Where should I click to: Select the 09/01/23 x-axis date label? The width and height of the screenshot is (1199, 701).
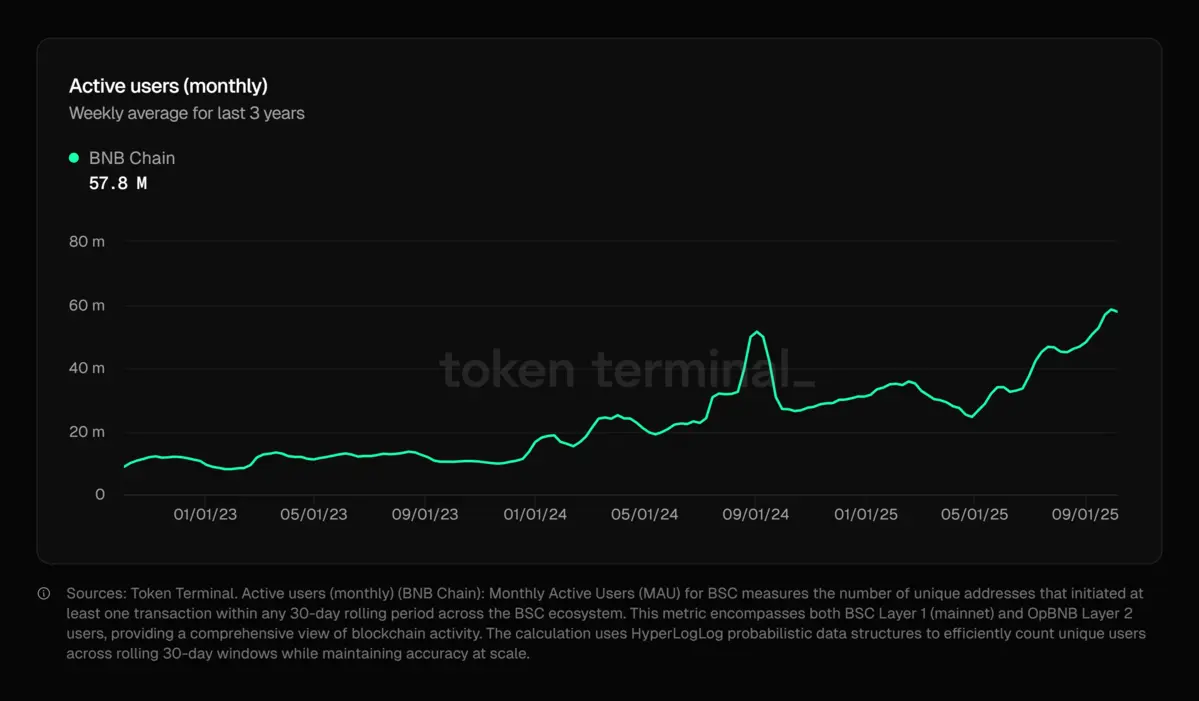[425, 515]
